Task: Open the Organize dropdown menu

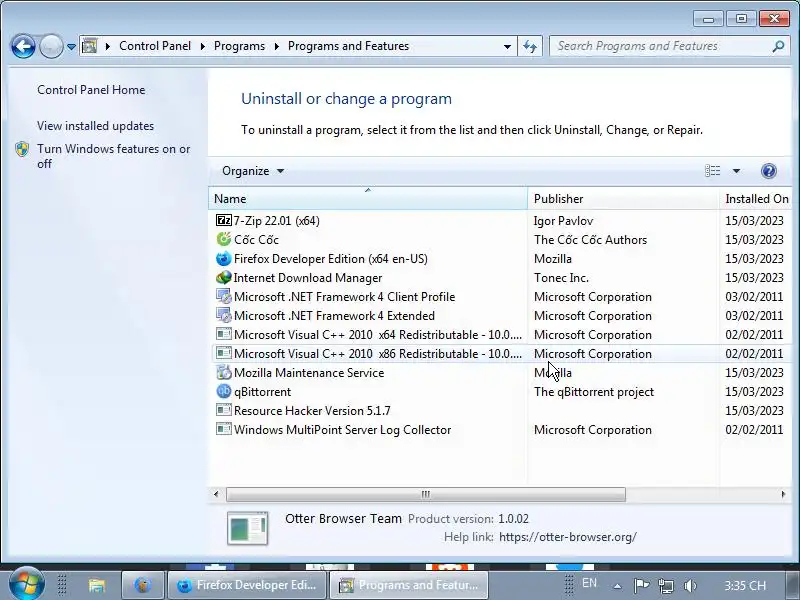Action: (253, 171)
